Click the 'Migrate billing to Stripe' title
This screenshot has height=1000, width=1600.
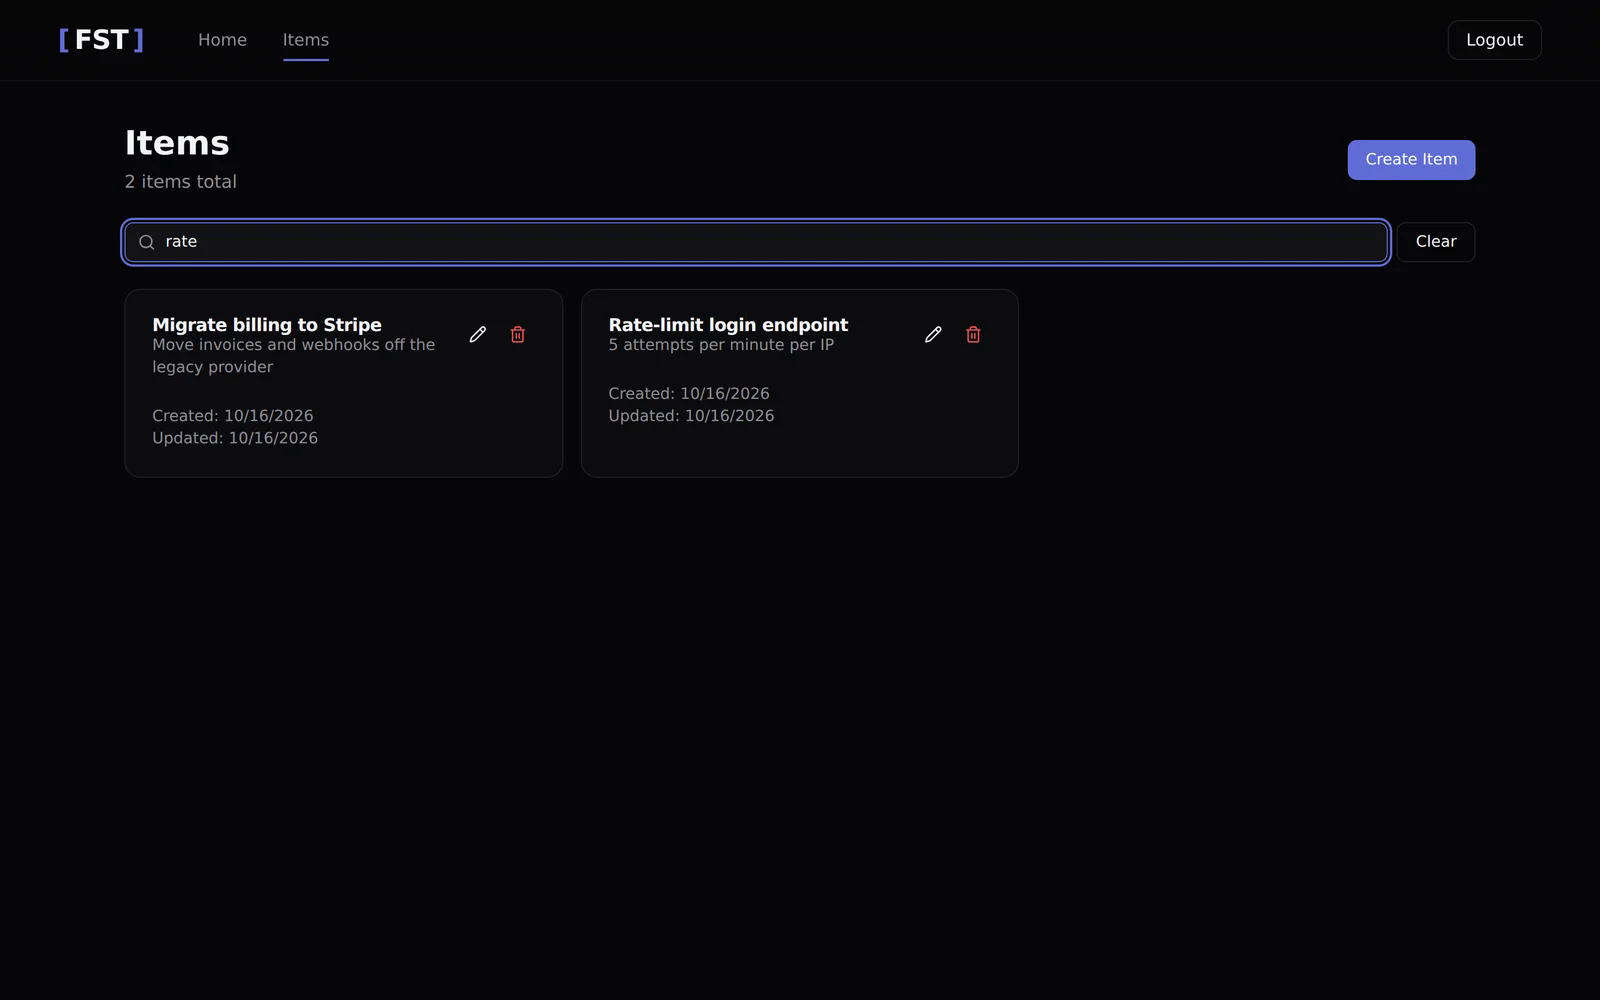coord(267,325)
